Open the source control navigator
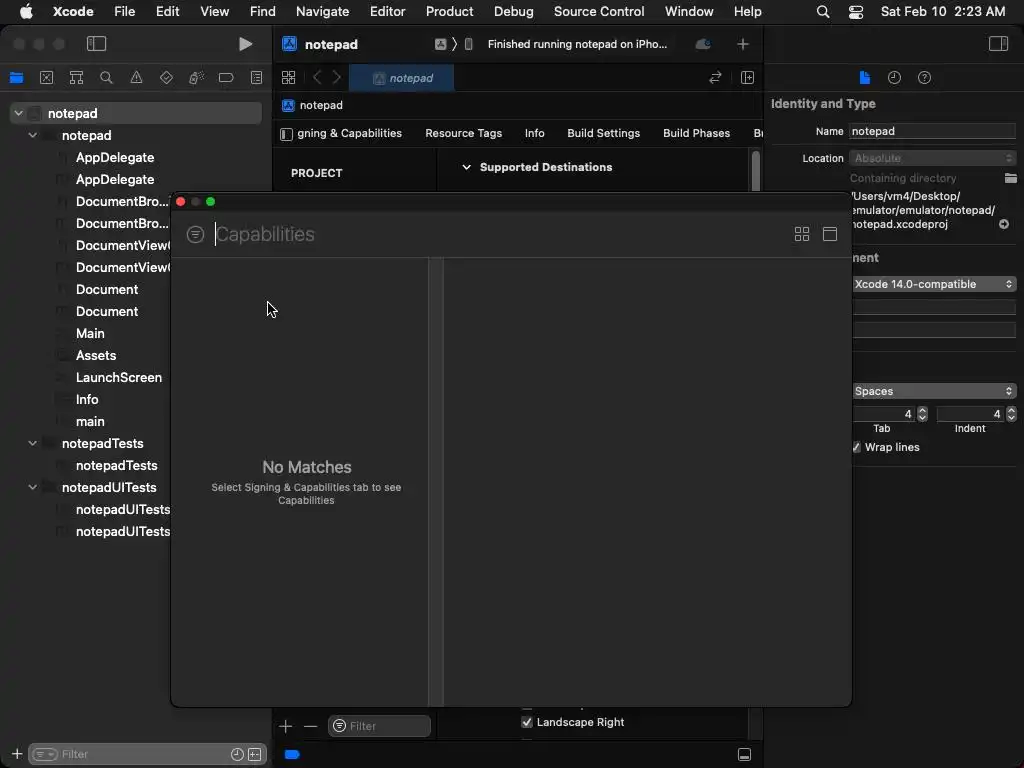Viewport: 1024px width, 768px height. 46,78
